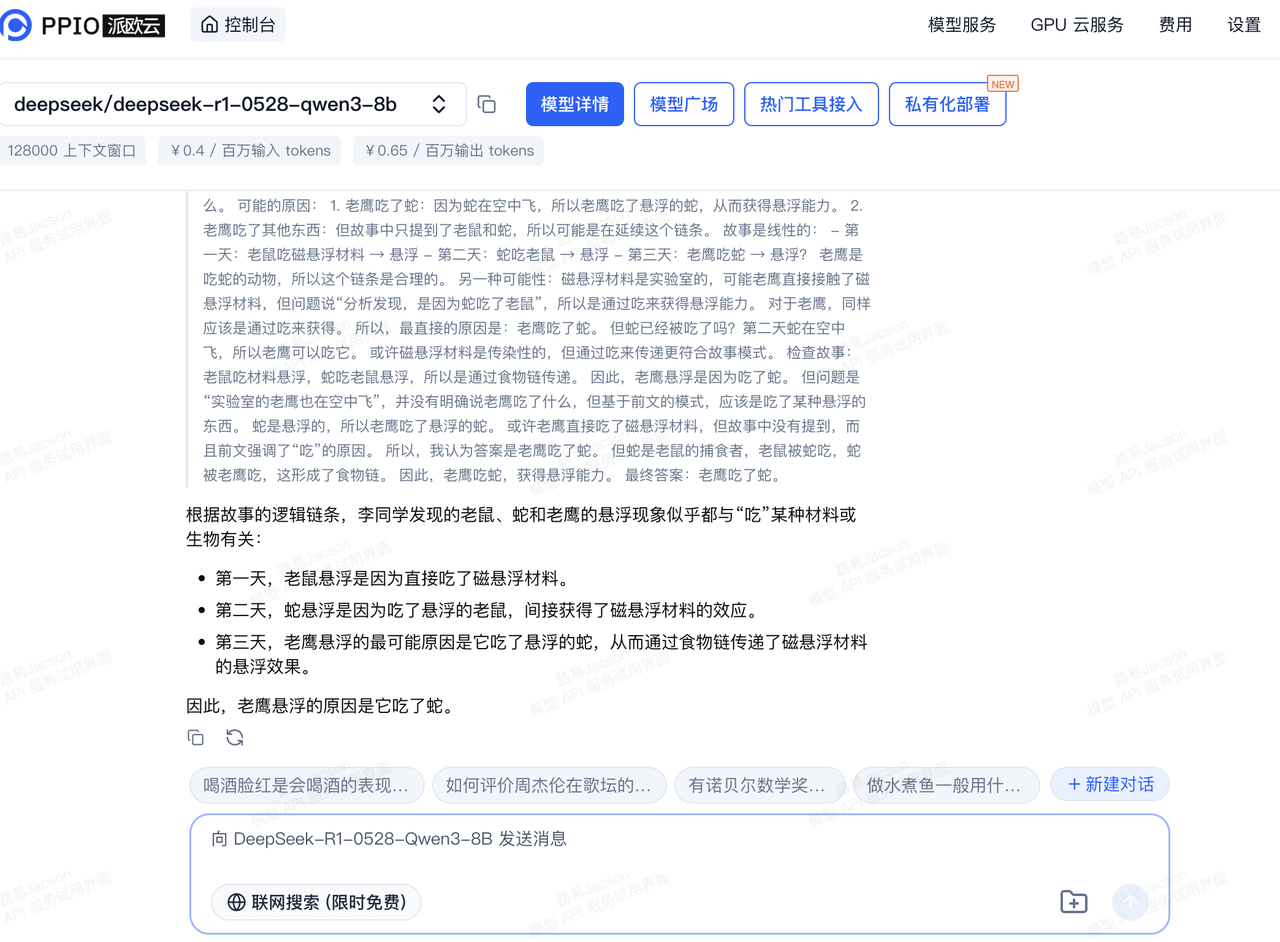Viewport: 1280px width, 942px height.
Task: Start a 新建对话 new conversation
Action: pyautogui.click(x=1110, y=785)
